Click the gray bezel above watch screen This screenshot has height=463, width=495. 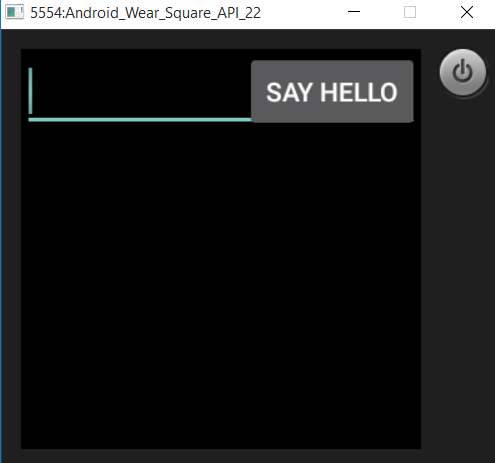[x=221, y=39]
